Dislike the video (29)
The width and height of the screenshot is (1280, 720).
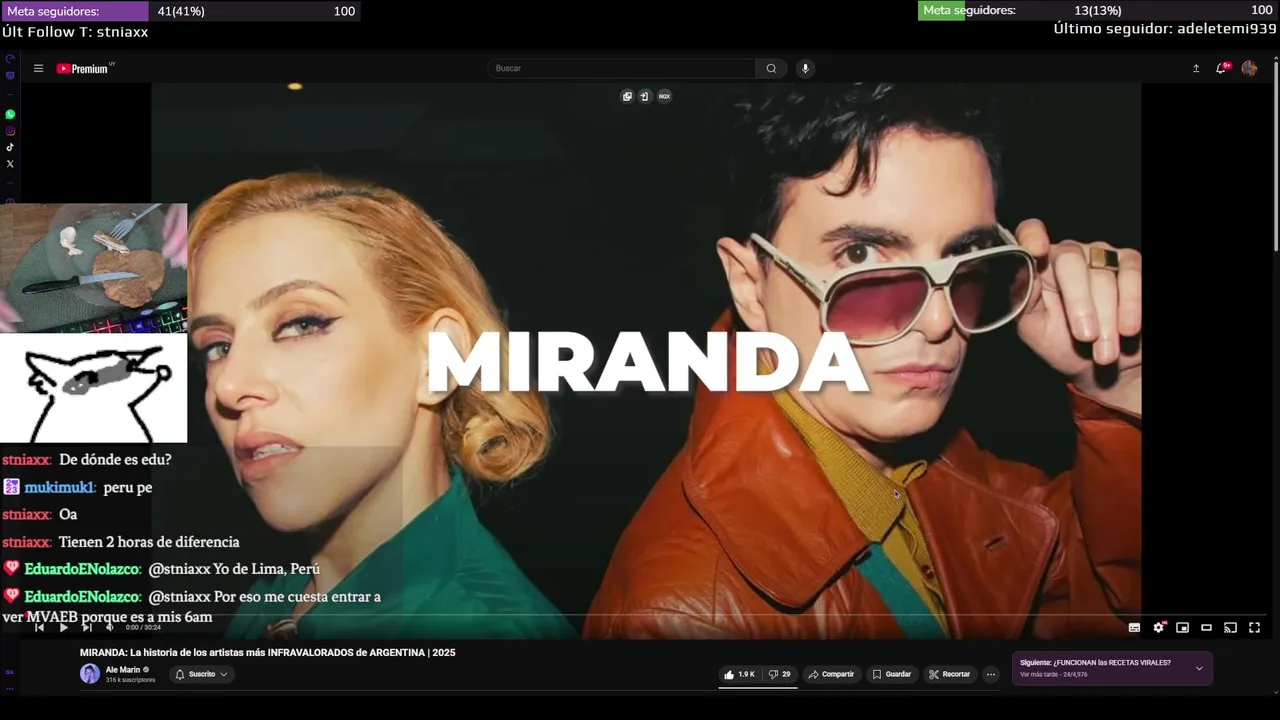(779, 674)
